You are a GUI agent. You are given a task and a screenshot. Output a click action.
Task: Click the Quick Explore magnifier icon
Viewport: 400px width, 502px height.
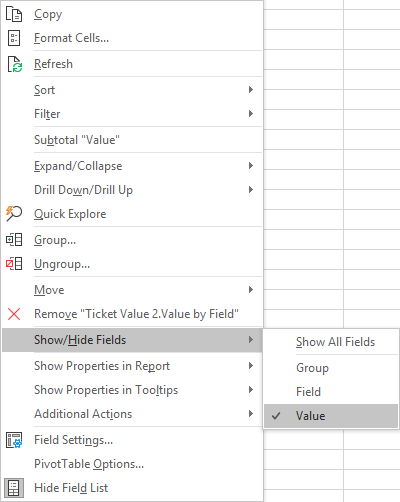point(14,214)
